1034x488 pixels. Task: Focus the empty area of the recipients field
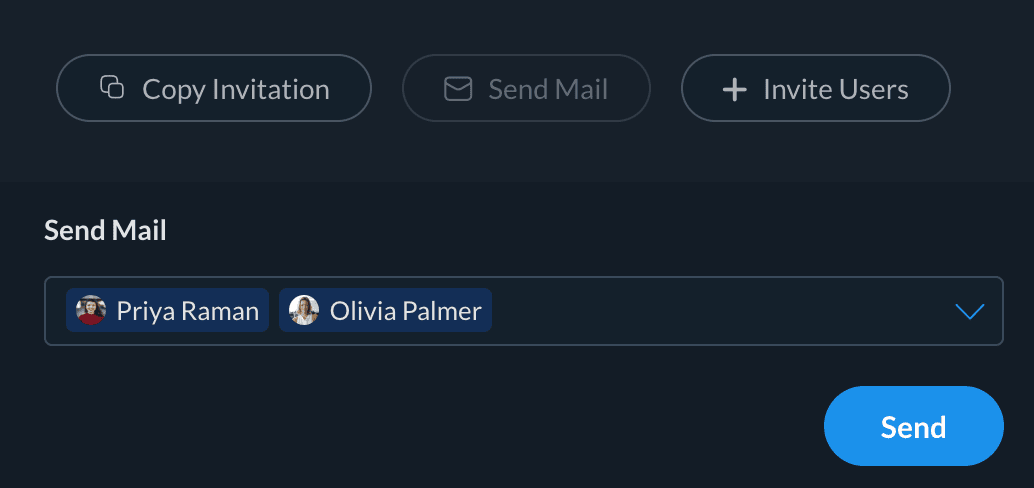point(720,311)
